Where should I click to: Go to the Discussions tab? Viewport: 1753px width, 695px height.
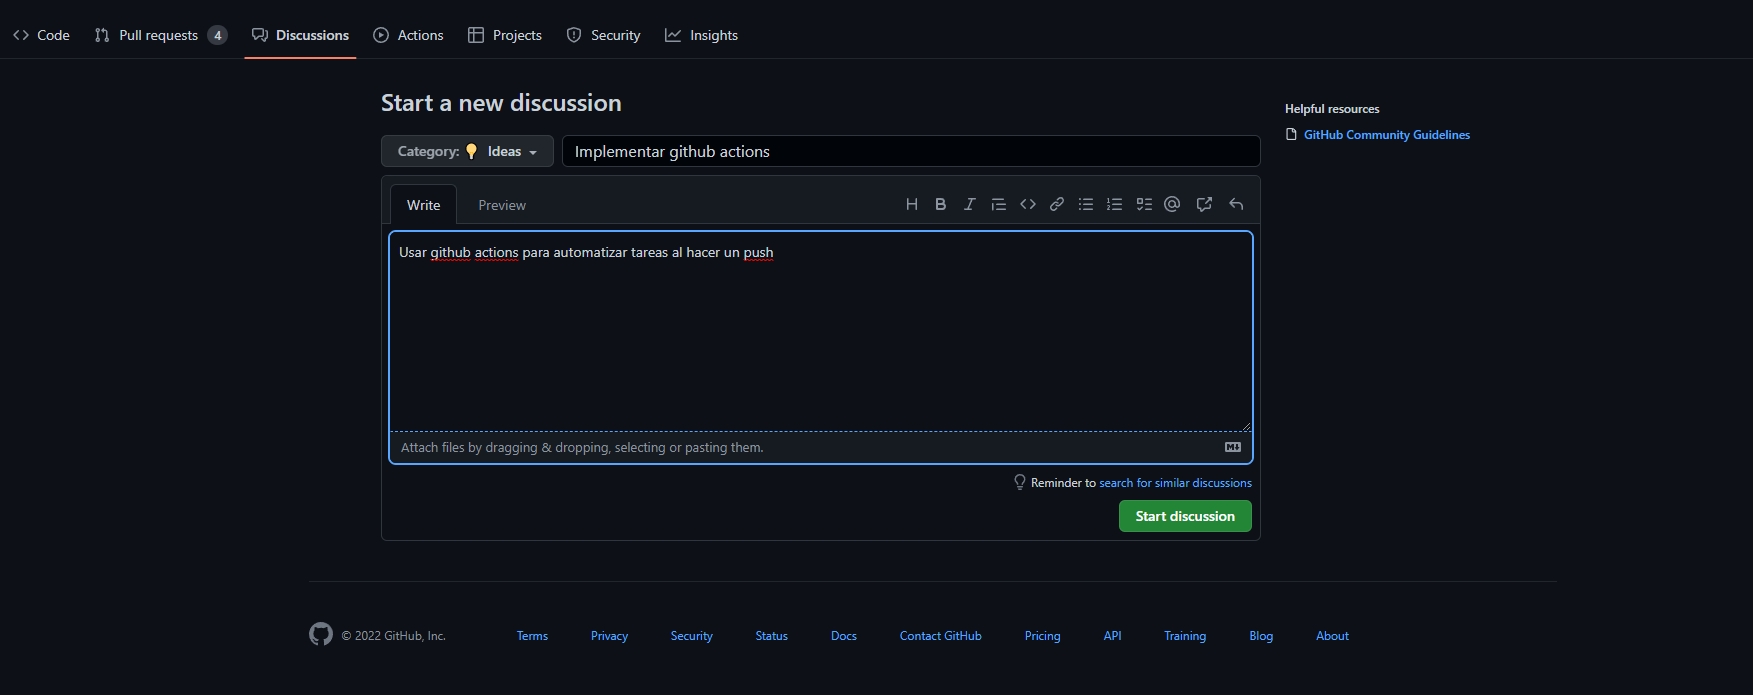pos(300,35)
